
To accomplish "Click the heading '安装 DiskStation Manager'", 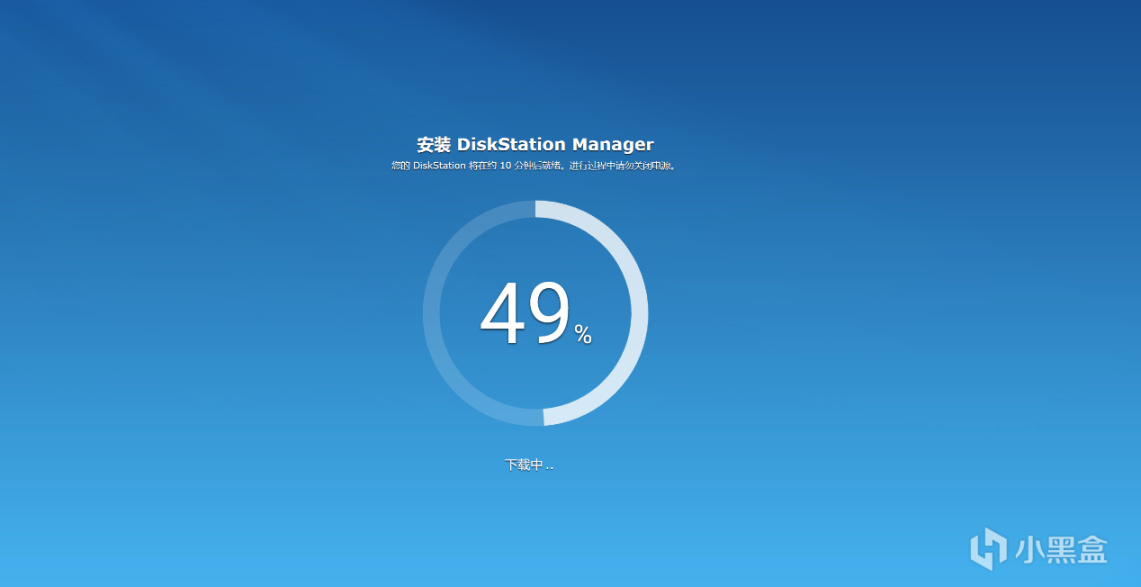I will tap(535, 144).
